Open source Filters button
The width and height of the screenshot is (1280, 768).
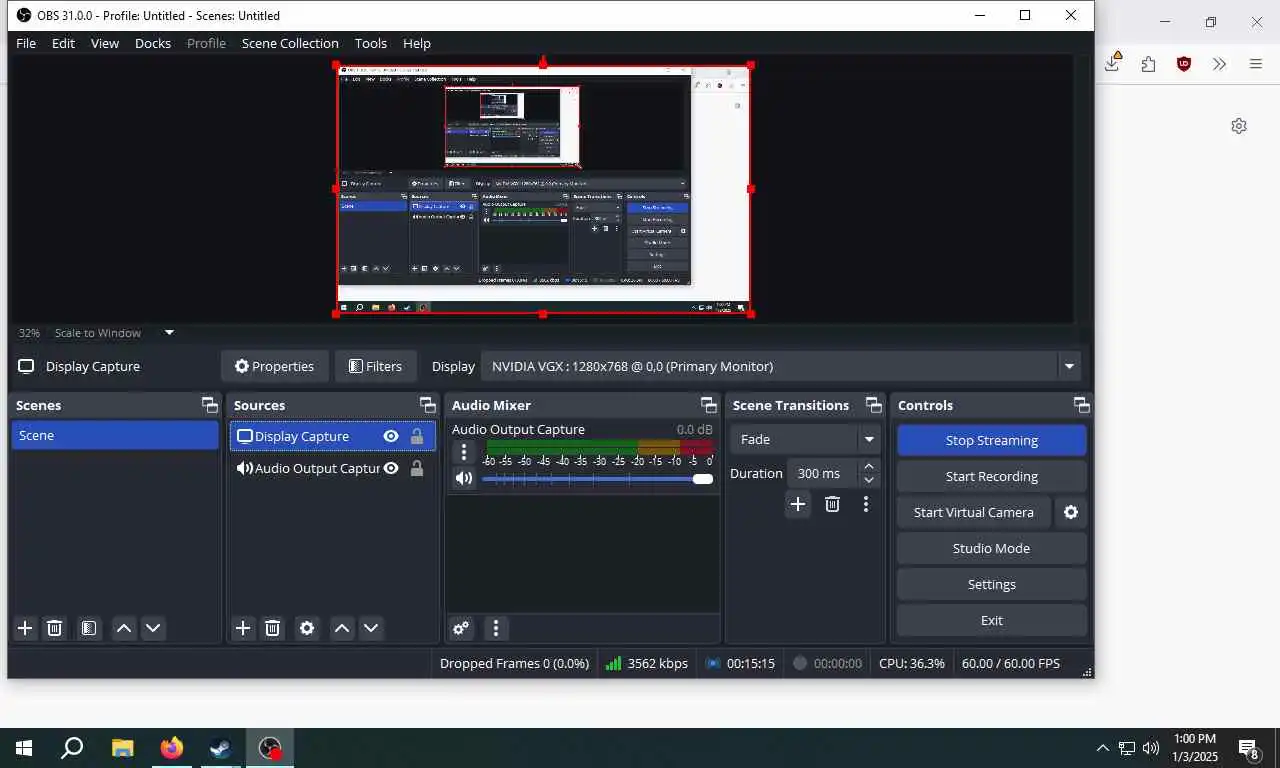point(375,366)
